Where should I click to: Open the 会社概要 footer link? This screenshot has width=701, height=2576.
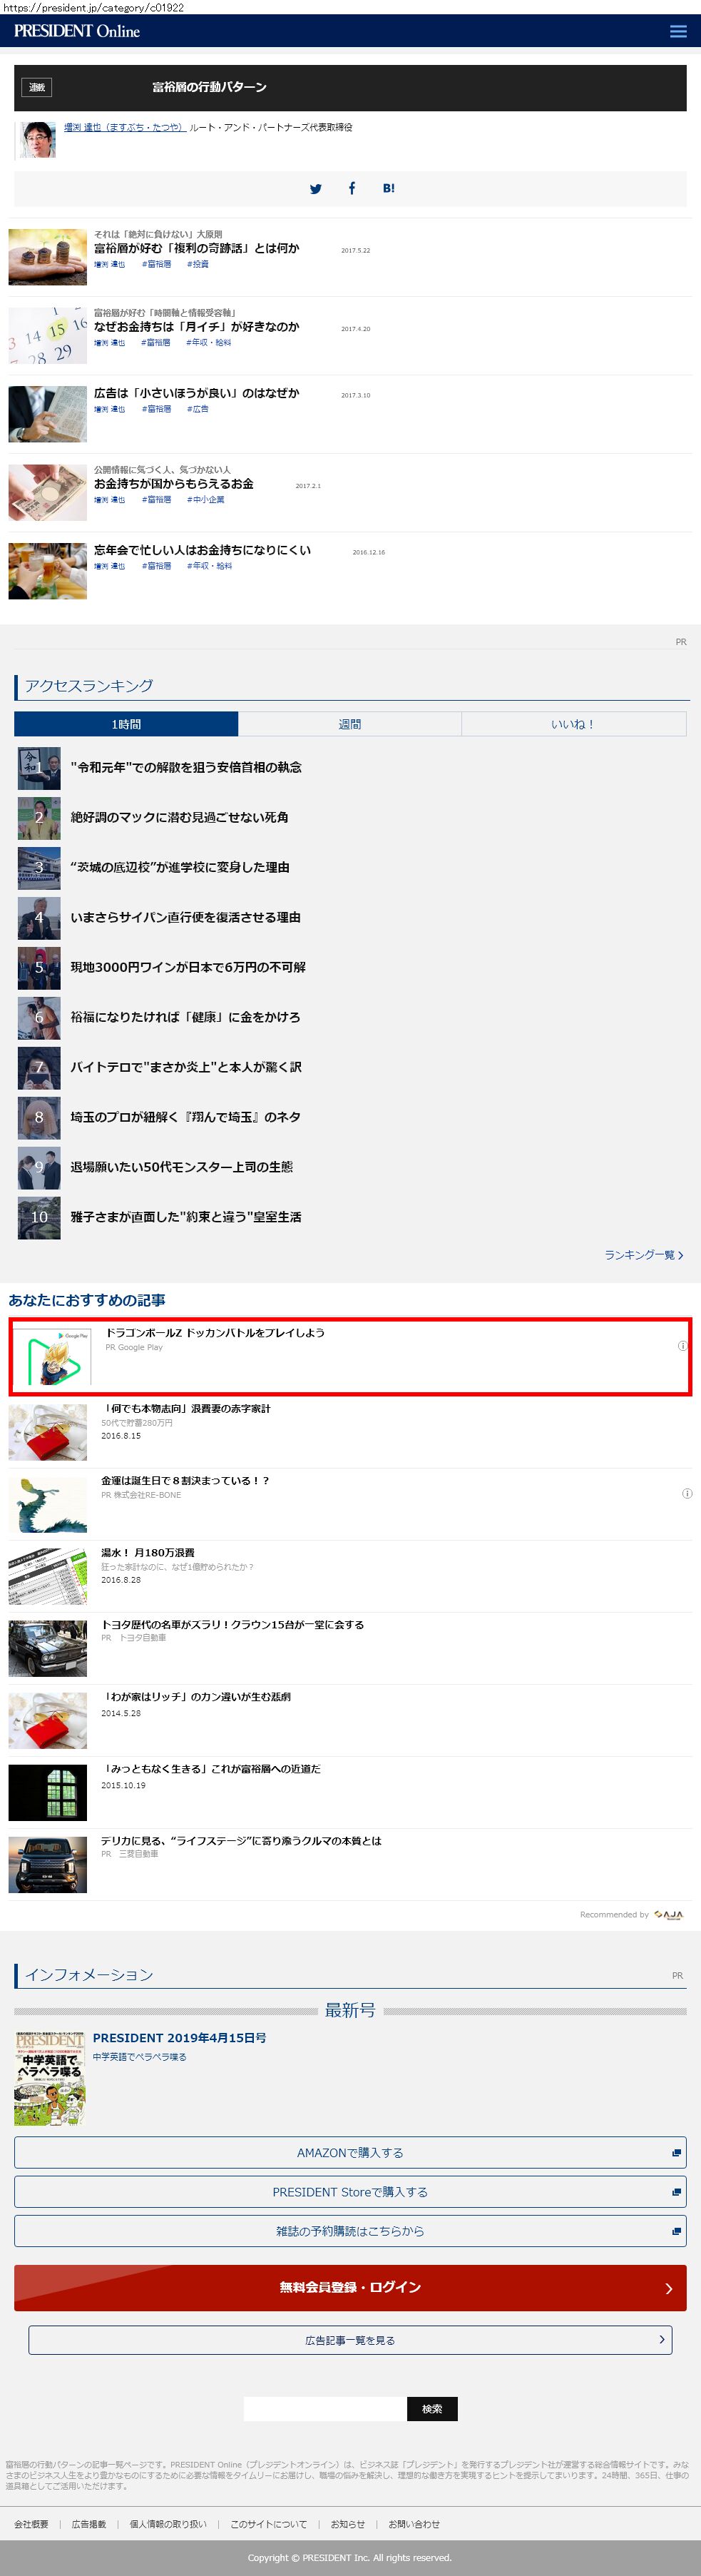tap(31, 2524)
